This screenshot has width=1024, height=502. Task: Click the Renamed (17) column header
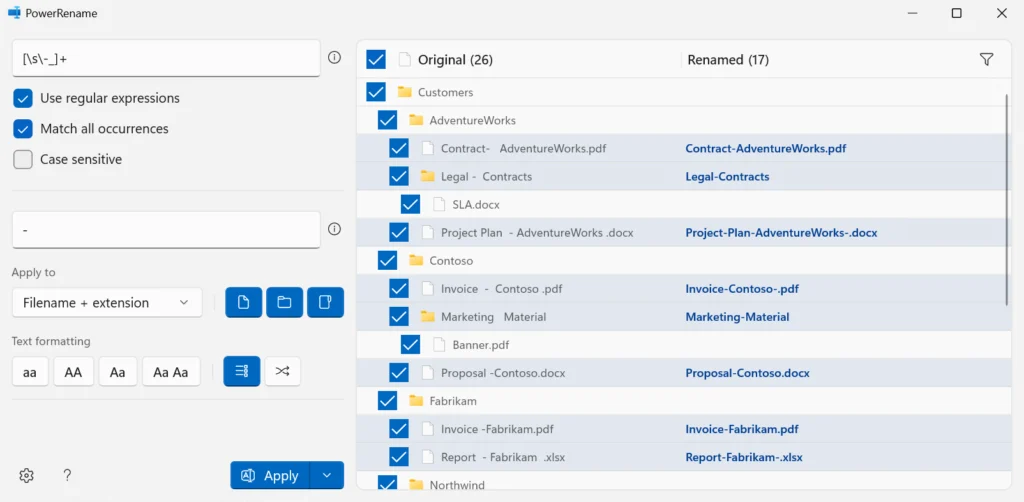click(728, 59)
